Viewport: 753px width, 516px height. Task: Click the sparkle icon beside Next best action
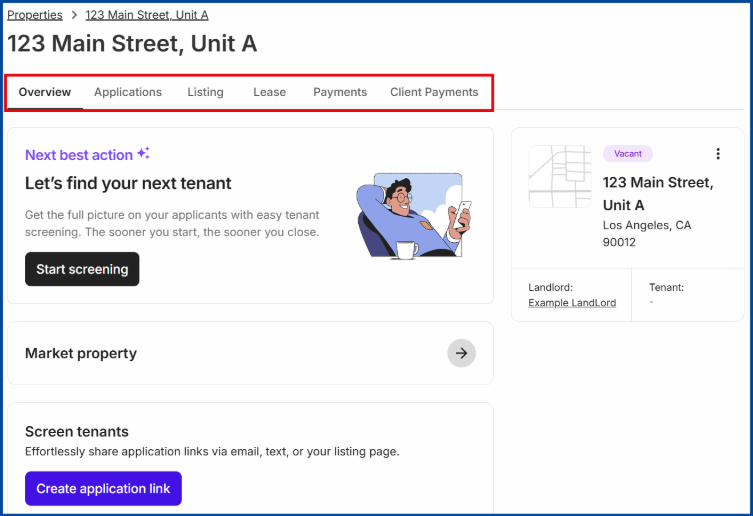[x=144, y=154]
